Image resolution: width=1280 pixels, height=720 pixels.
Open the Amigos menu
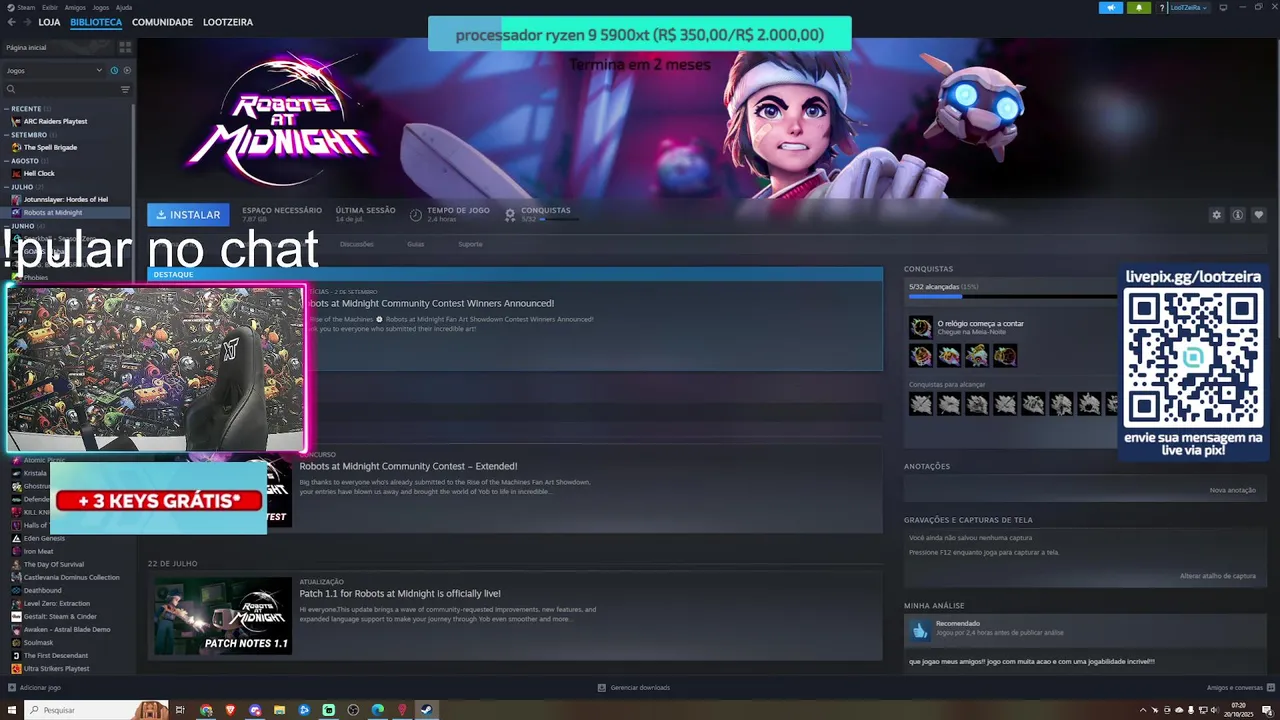[75, 7]
